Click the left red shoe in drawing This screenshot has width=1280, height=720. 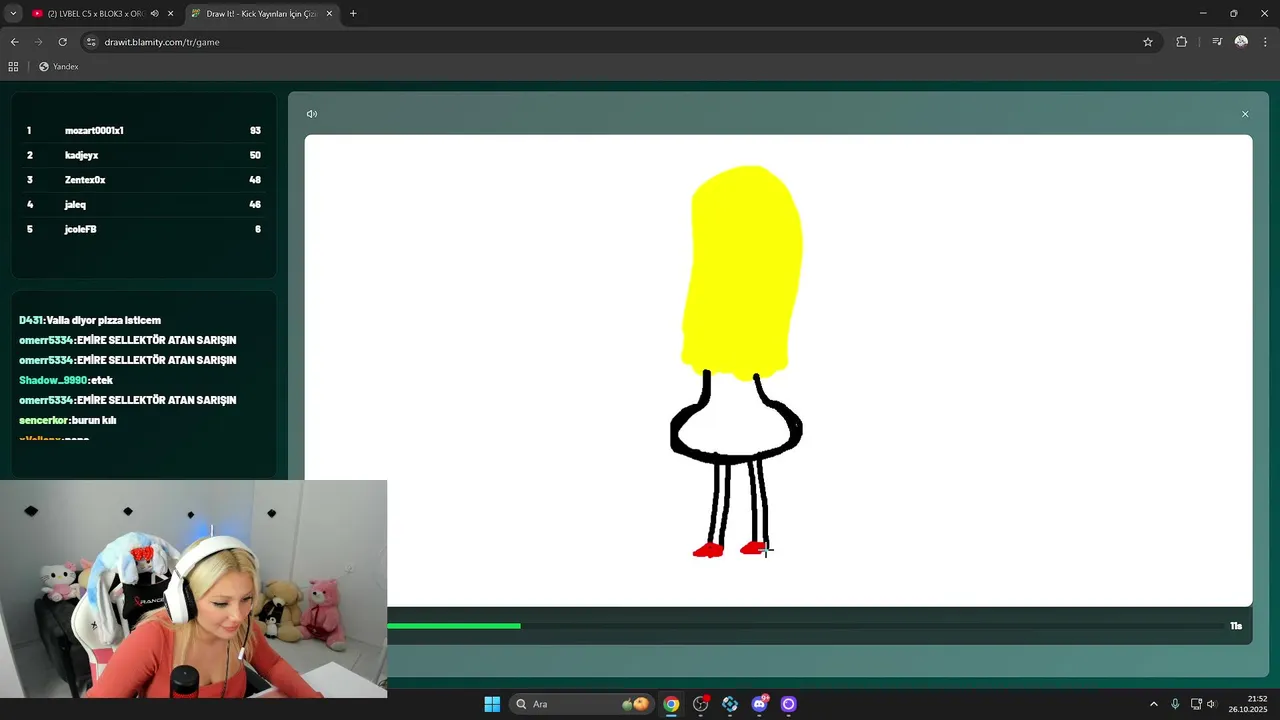[708, 550]
